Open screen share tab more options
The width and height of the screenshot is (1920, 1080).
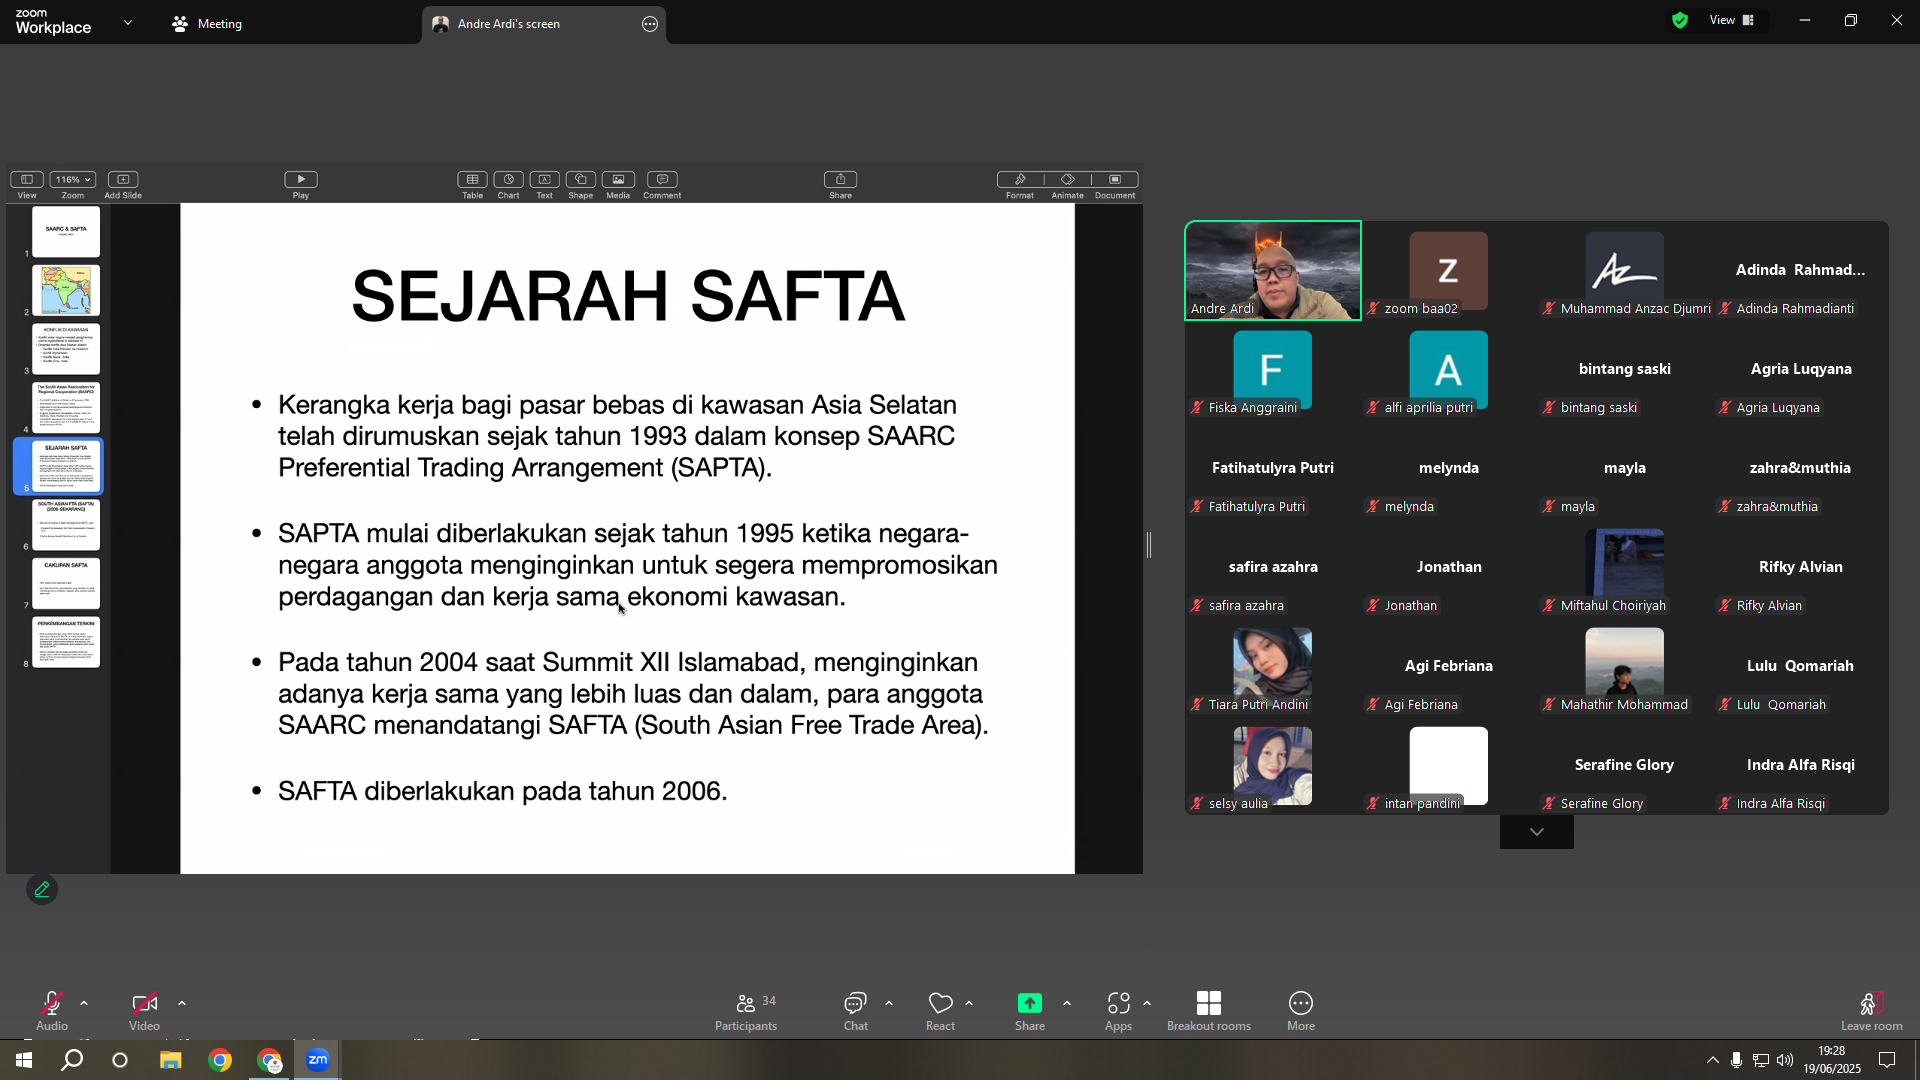650,24
